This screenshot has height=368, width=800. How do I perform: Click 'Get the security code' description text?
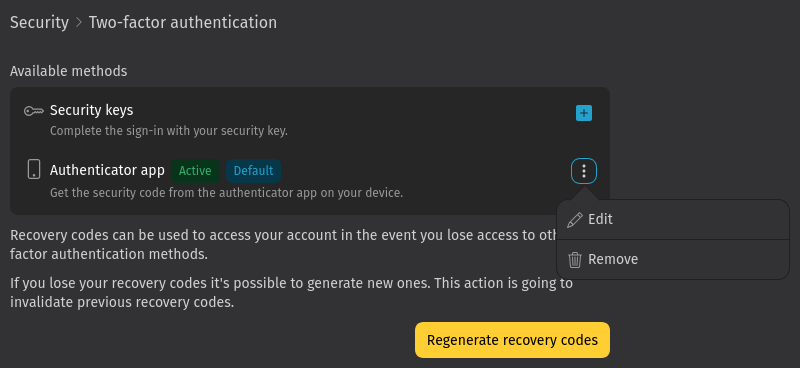point(227,193)
